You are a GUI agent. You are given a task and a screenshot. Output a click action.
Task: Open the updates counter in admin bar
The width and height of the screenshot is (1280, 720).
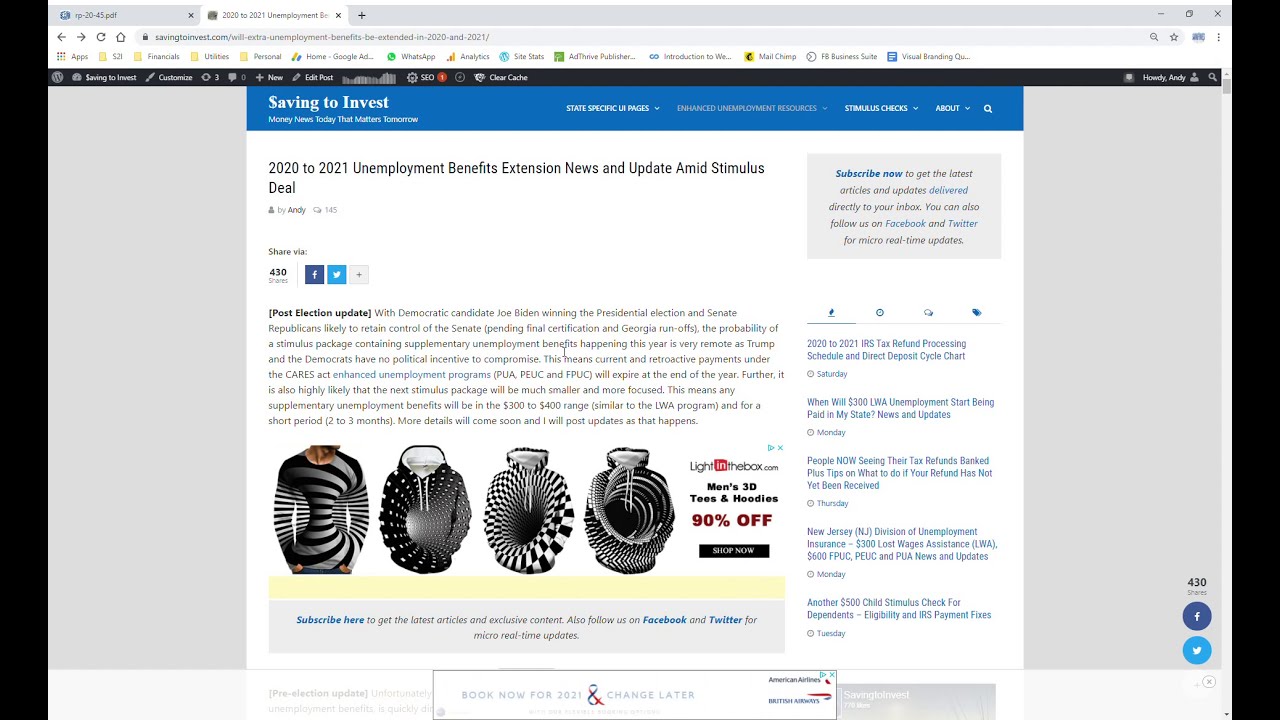point(210,77)
